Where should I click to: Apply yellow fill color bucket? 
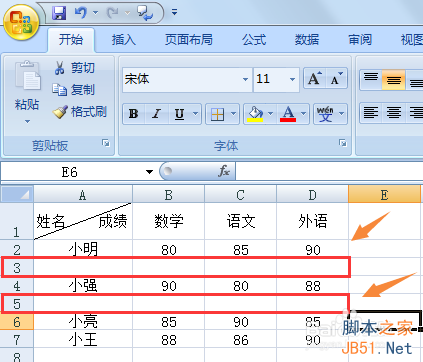point(255,114)
